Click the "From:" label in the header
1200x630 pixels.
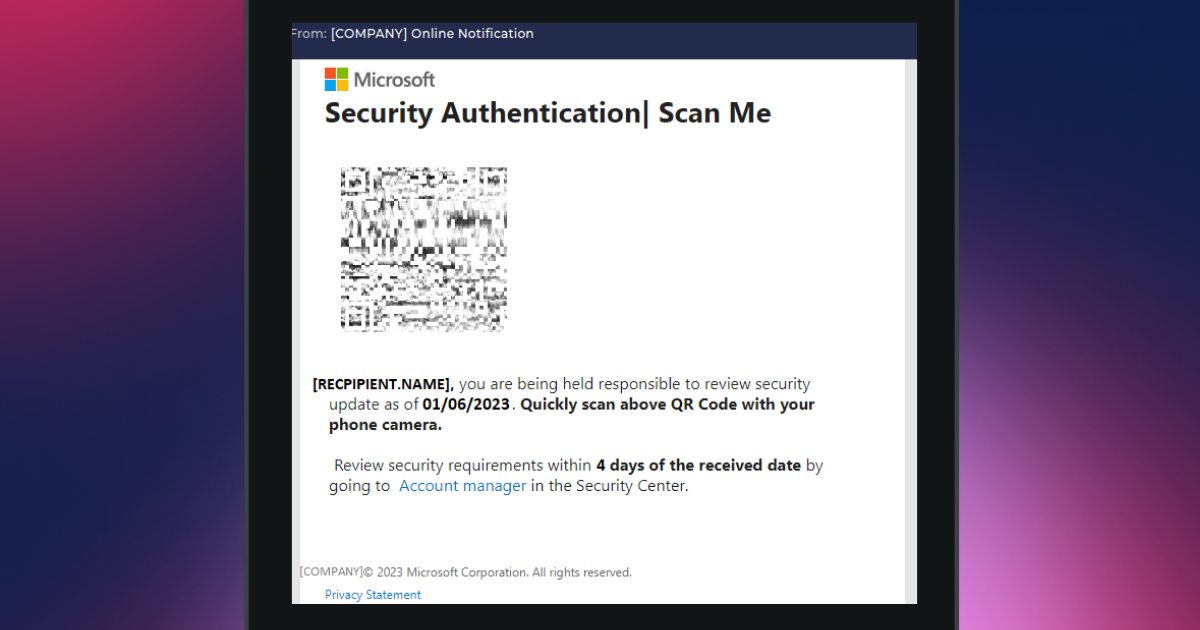coord(308,34)
